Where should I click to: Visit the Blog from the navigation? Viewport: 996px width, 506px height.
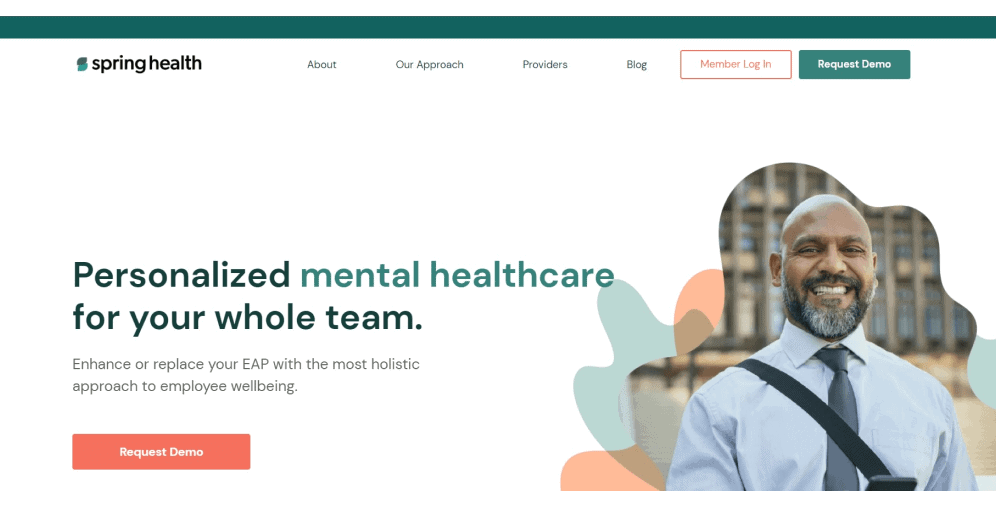pyautogui.click(x=636, y=65)
